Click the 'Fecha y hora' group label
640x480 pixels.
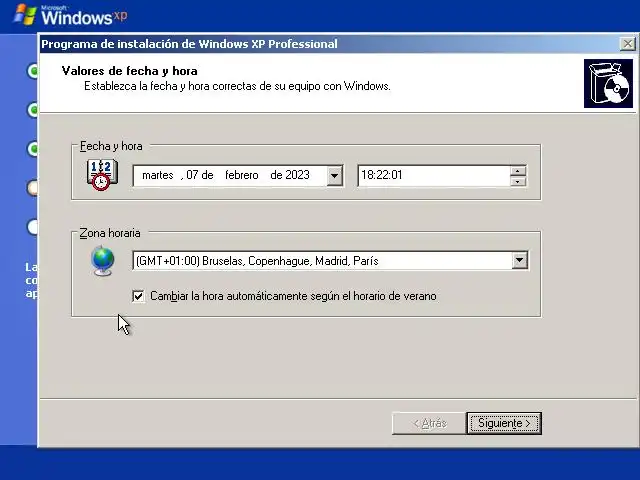point(111,146)
